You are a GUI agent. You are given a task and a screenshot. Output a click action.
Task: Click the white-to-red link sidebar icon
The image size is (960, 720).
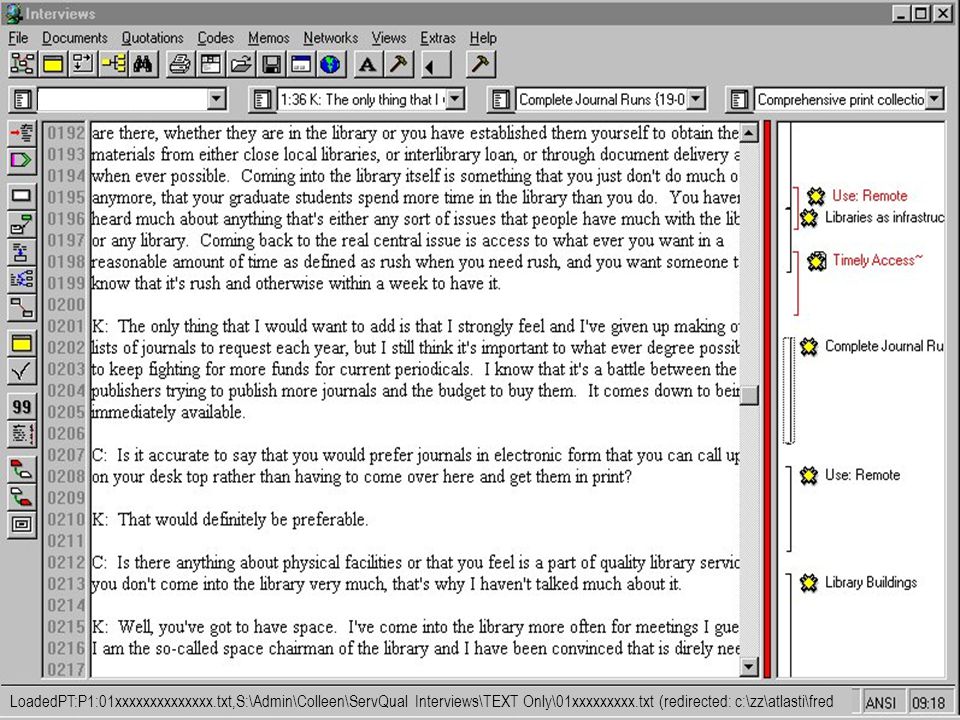click(21, 497)
